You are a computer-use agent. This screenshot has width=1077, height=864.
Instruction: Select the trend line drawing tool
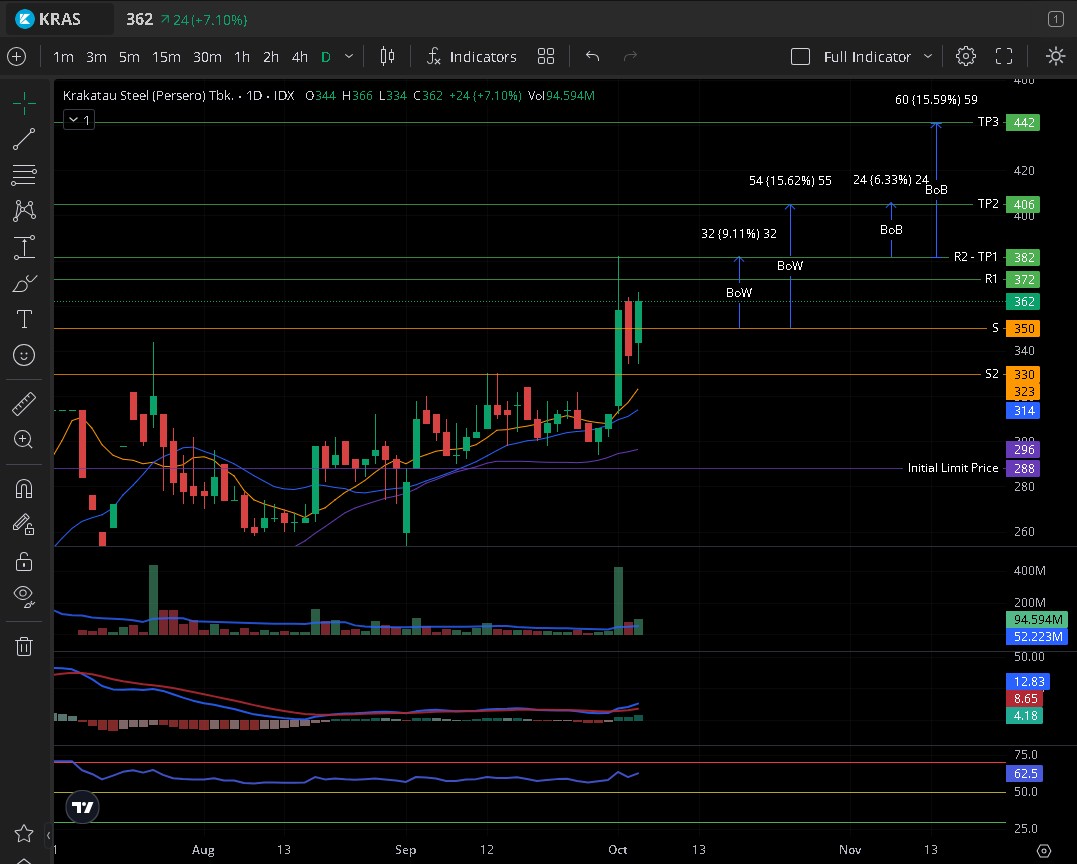coord(24,139)
